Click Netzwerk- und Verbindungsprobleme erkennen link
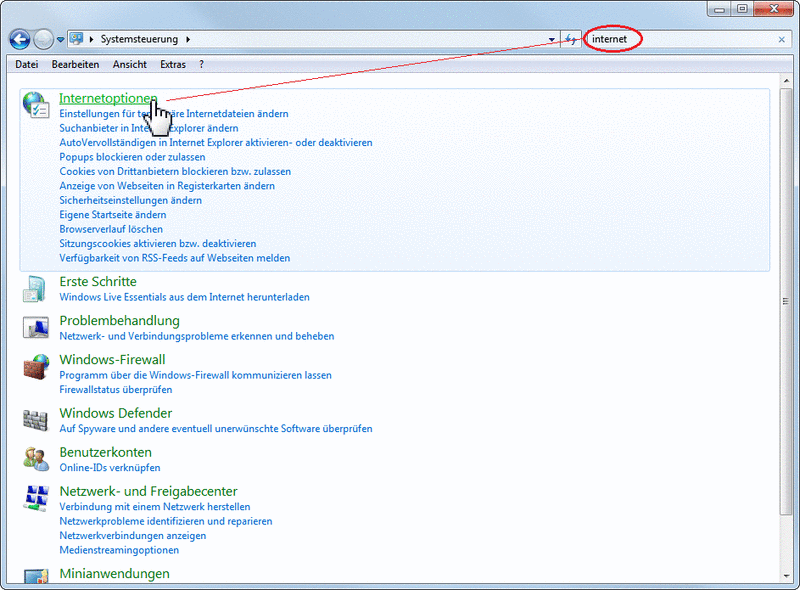 [196, 336]
